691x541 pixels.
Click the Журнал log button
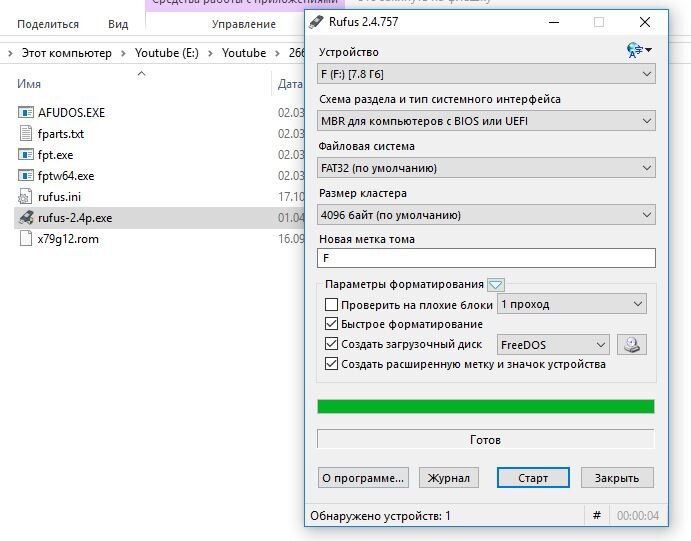tap(449, 478)
